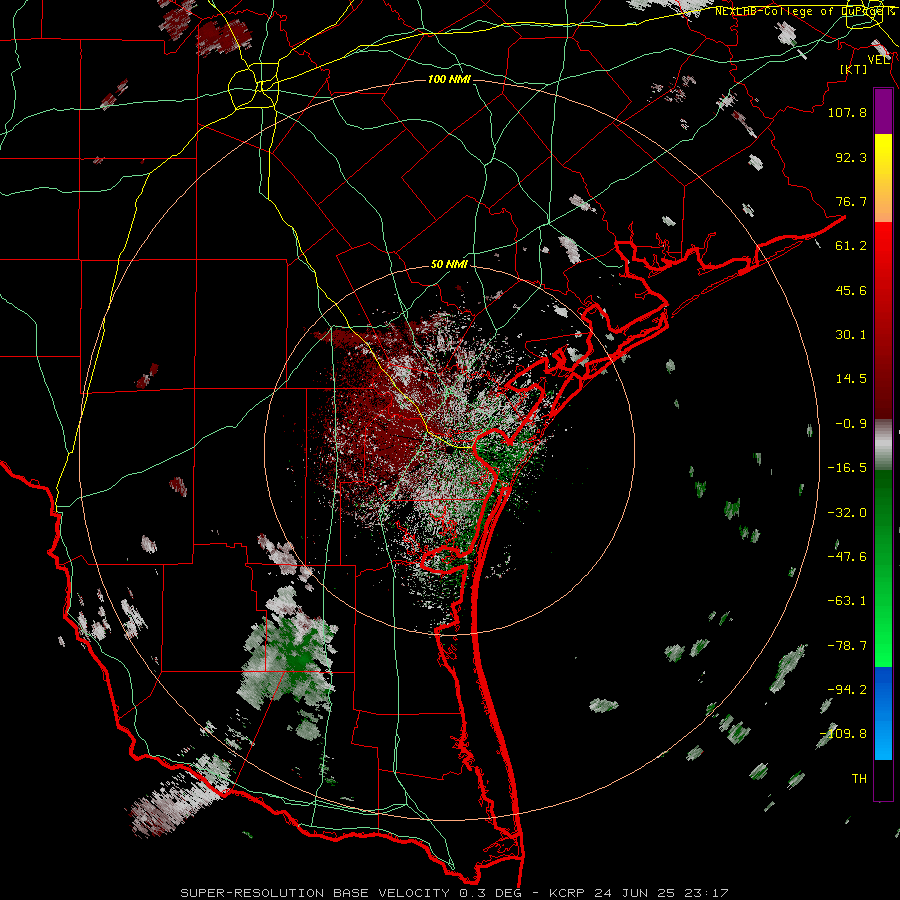Image resolution: width=900 pixels, height=900 pixels.
Task: Click the 100 NMI range ring label
Action: click(449, 79)
